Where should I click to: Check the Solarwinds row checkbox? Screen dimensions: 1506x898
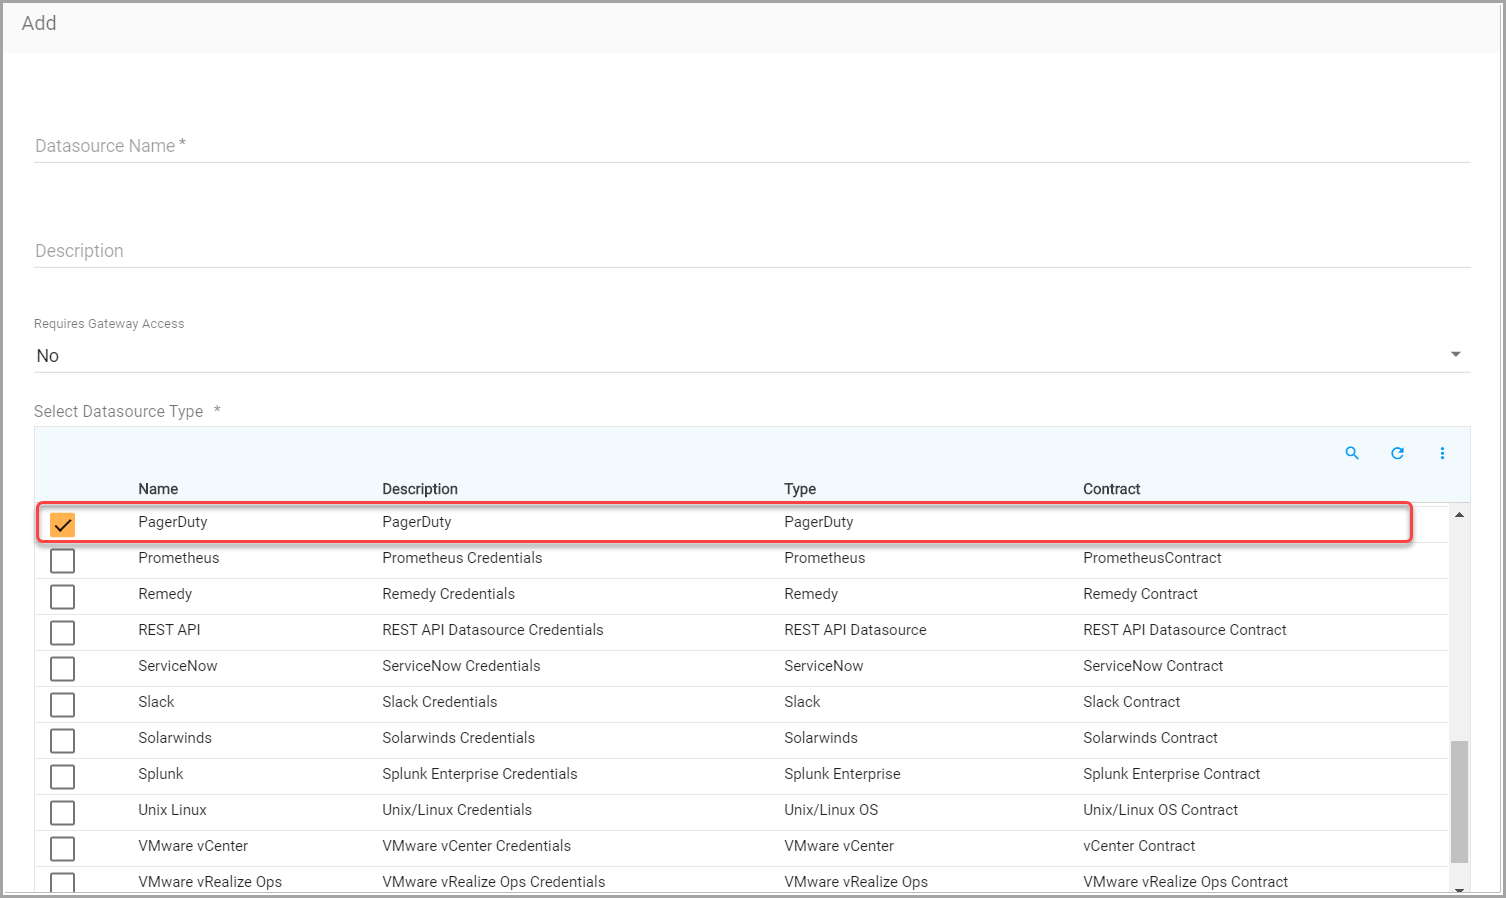62,740
